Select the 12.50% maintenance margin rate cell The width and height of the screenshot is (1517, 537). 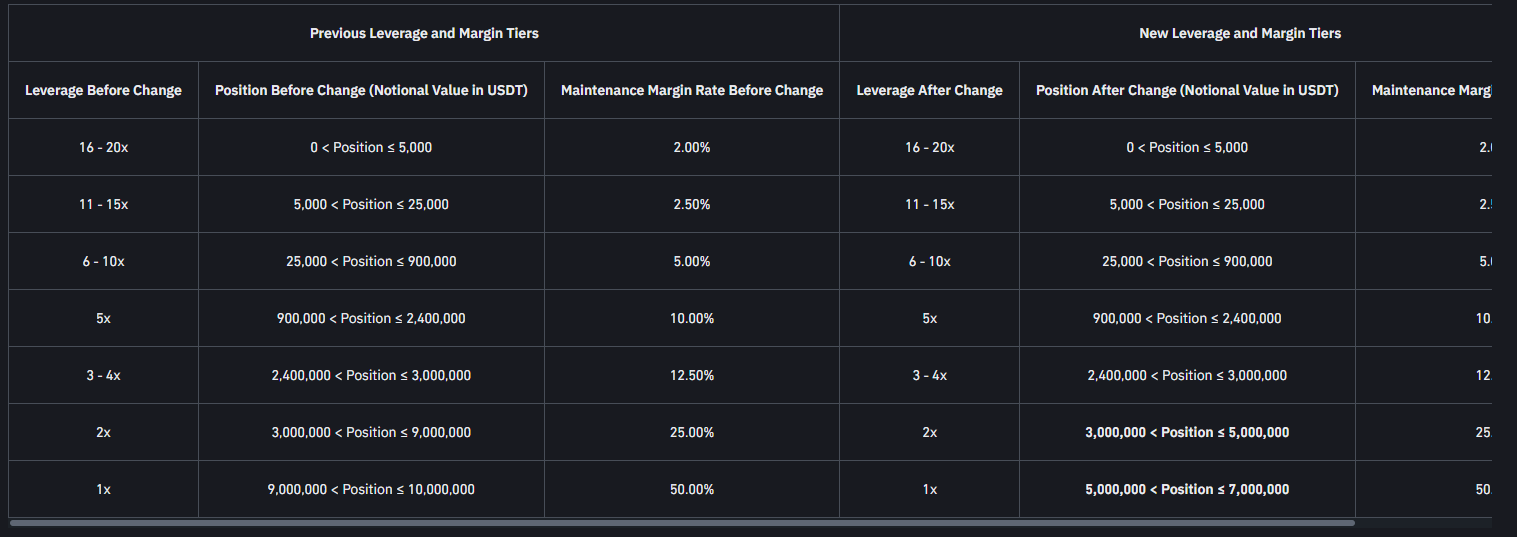point(692,375)
